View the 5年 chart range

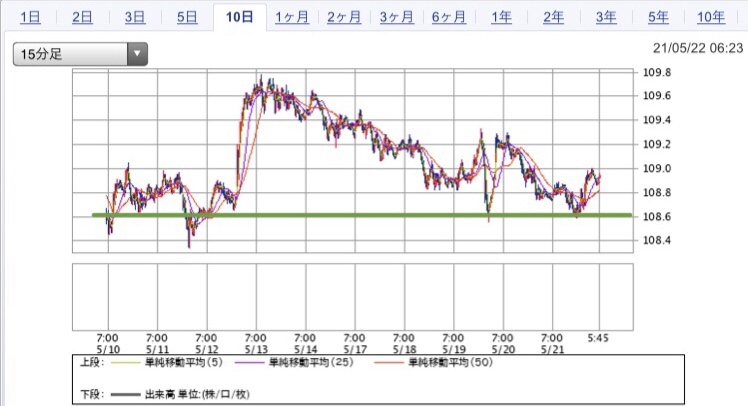pyautogui.click(x=658, y=17)
